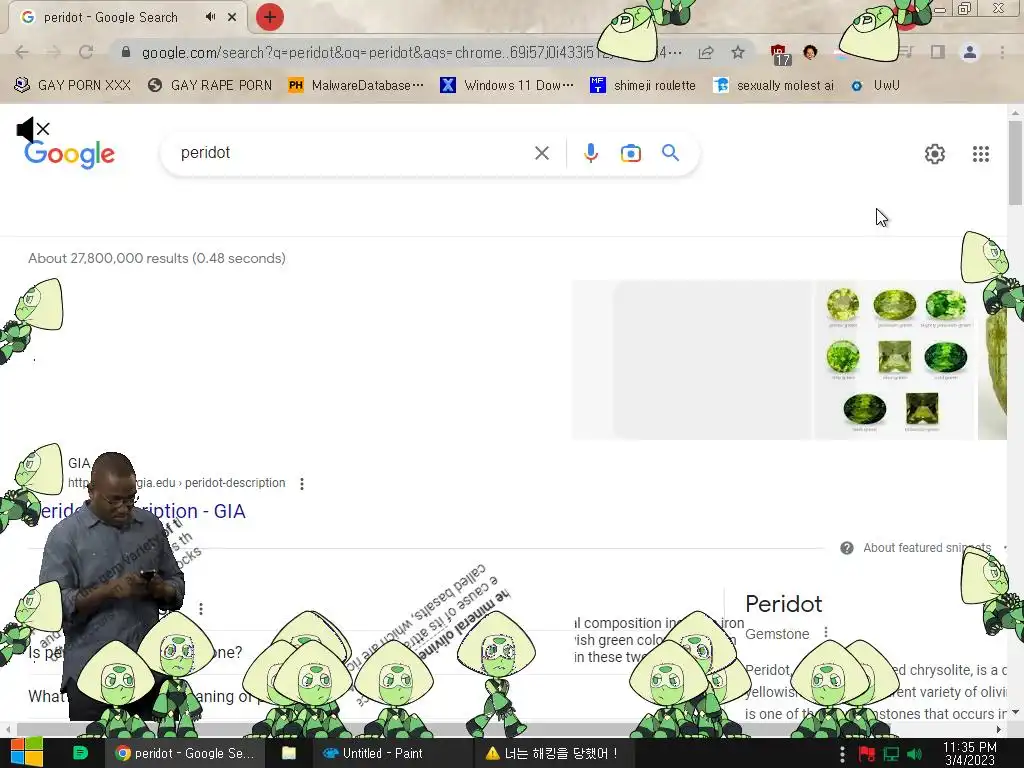This screenshot has width=1024, height=768.
Task: Mute the tab audio speaker icon
Action: click(x=210, y=17)
